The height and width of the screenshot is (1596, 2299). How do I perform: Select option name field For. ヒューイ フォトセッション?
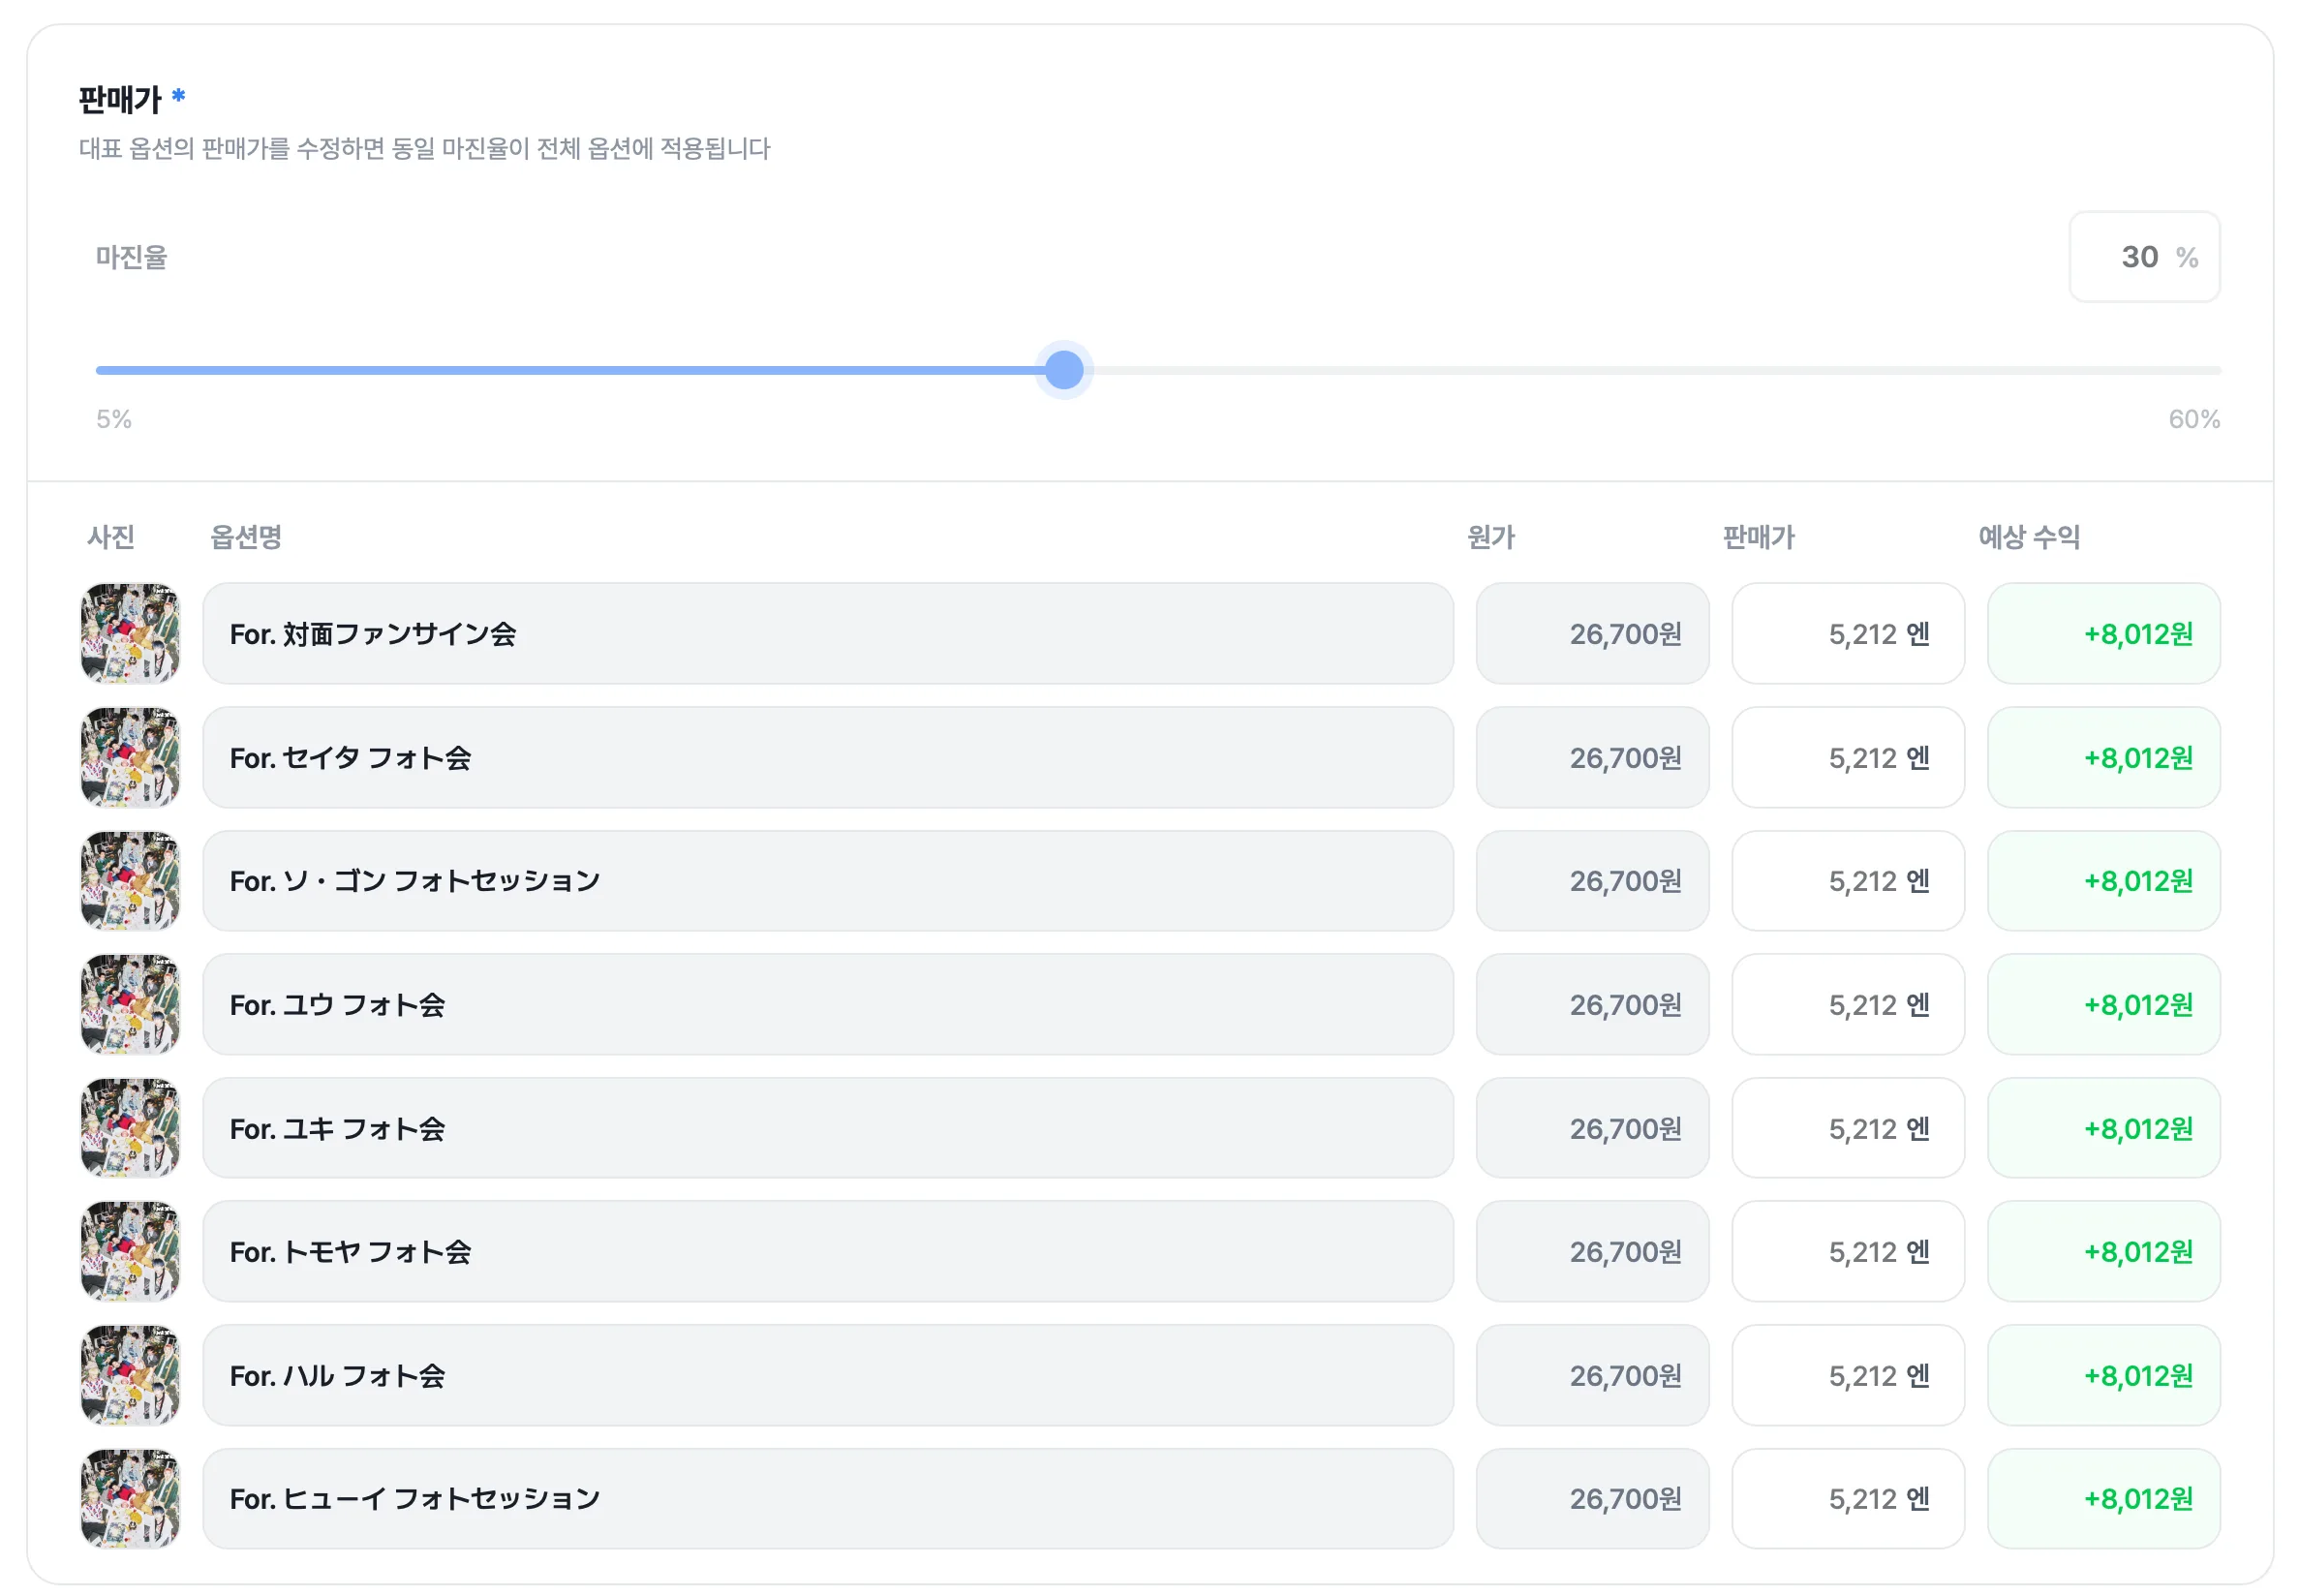click(x=828, y=1499)
